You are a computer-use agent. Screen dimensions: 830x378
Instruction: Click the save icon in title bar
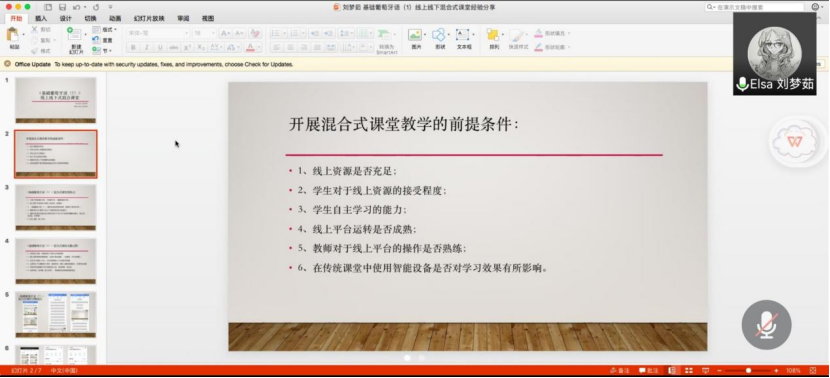pos(62,7)
